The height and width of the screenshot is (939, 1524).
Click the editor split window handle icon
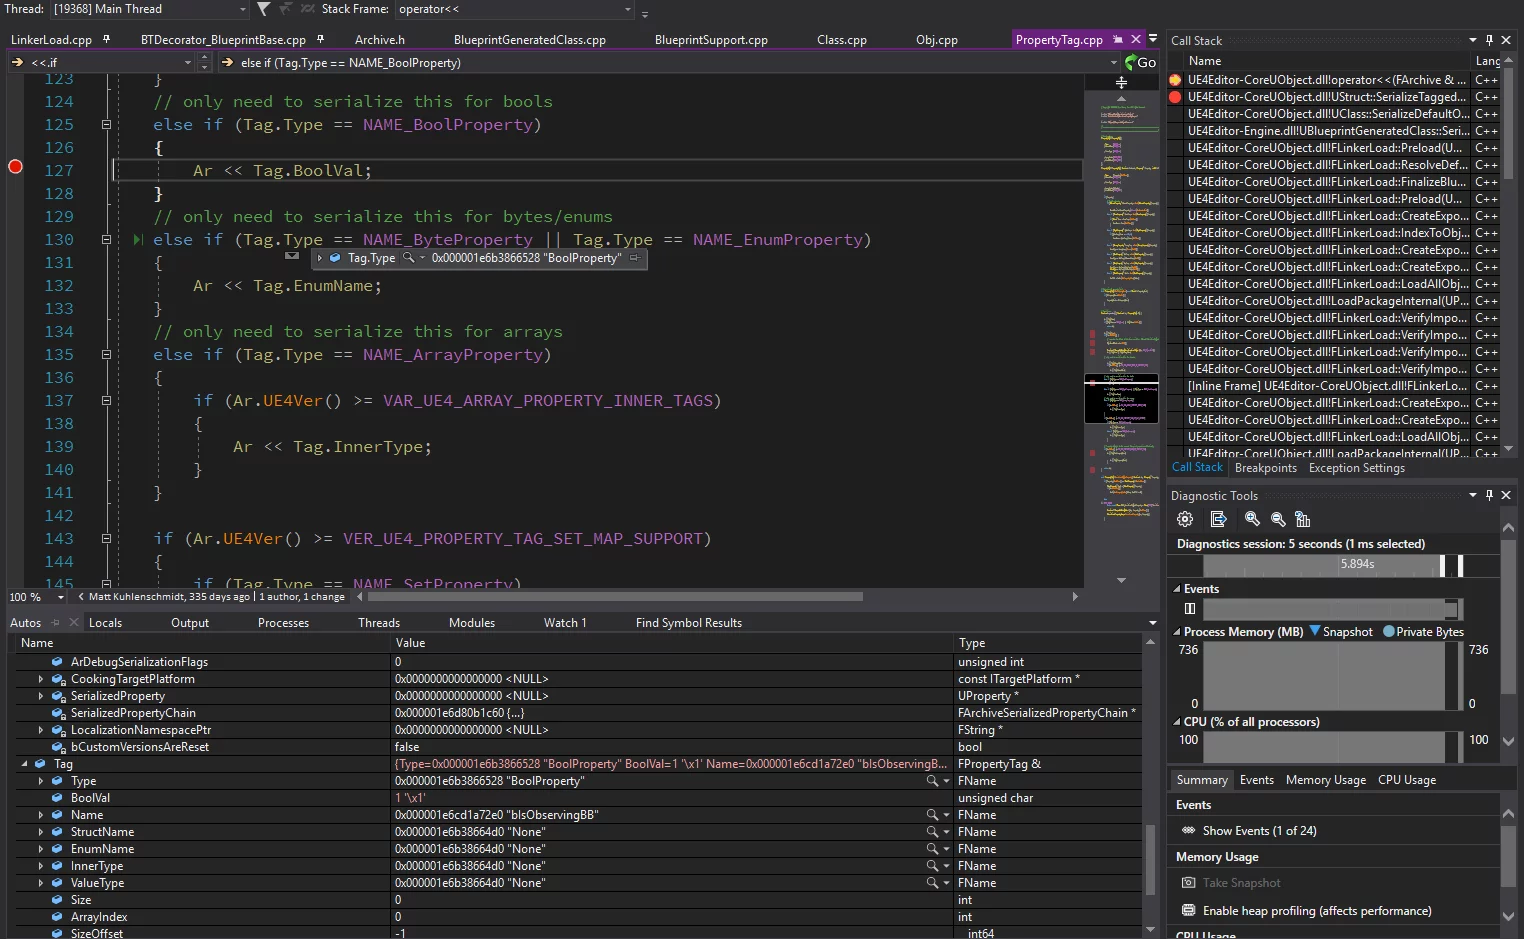click(1121, 82)
